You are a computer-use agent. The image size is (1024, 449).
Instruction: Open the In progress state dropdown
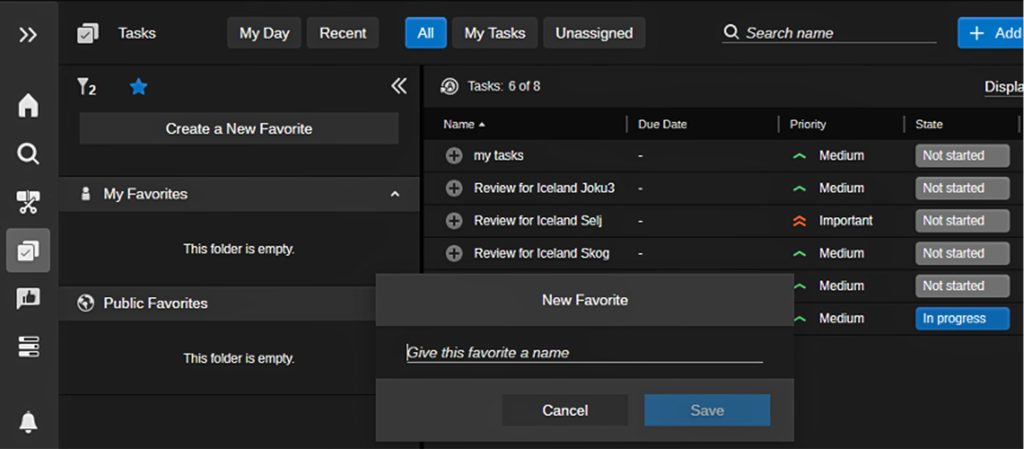[x=962, y=319]
